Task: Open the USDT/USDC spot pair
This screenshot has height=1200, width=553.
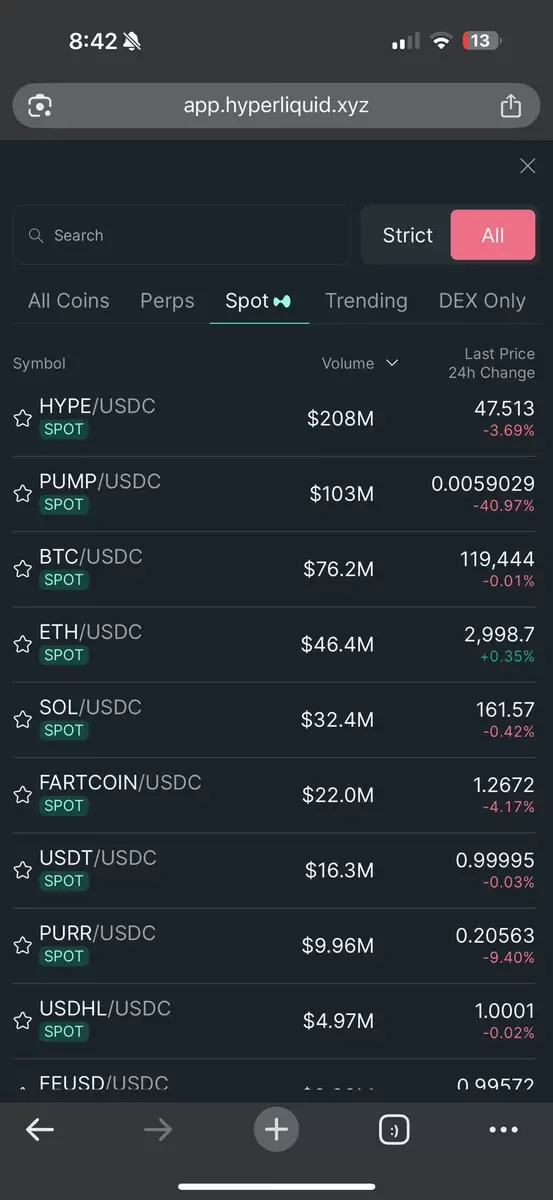Action: pos(276,870)
